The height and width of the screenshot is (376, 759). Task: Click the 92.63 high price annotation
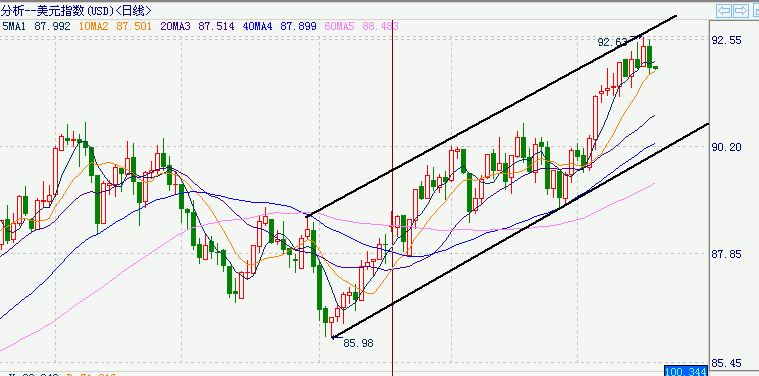612,42
